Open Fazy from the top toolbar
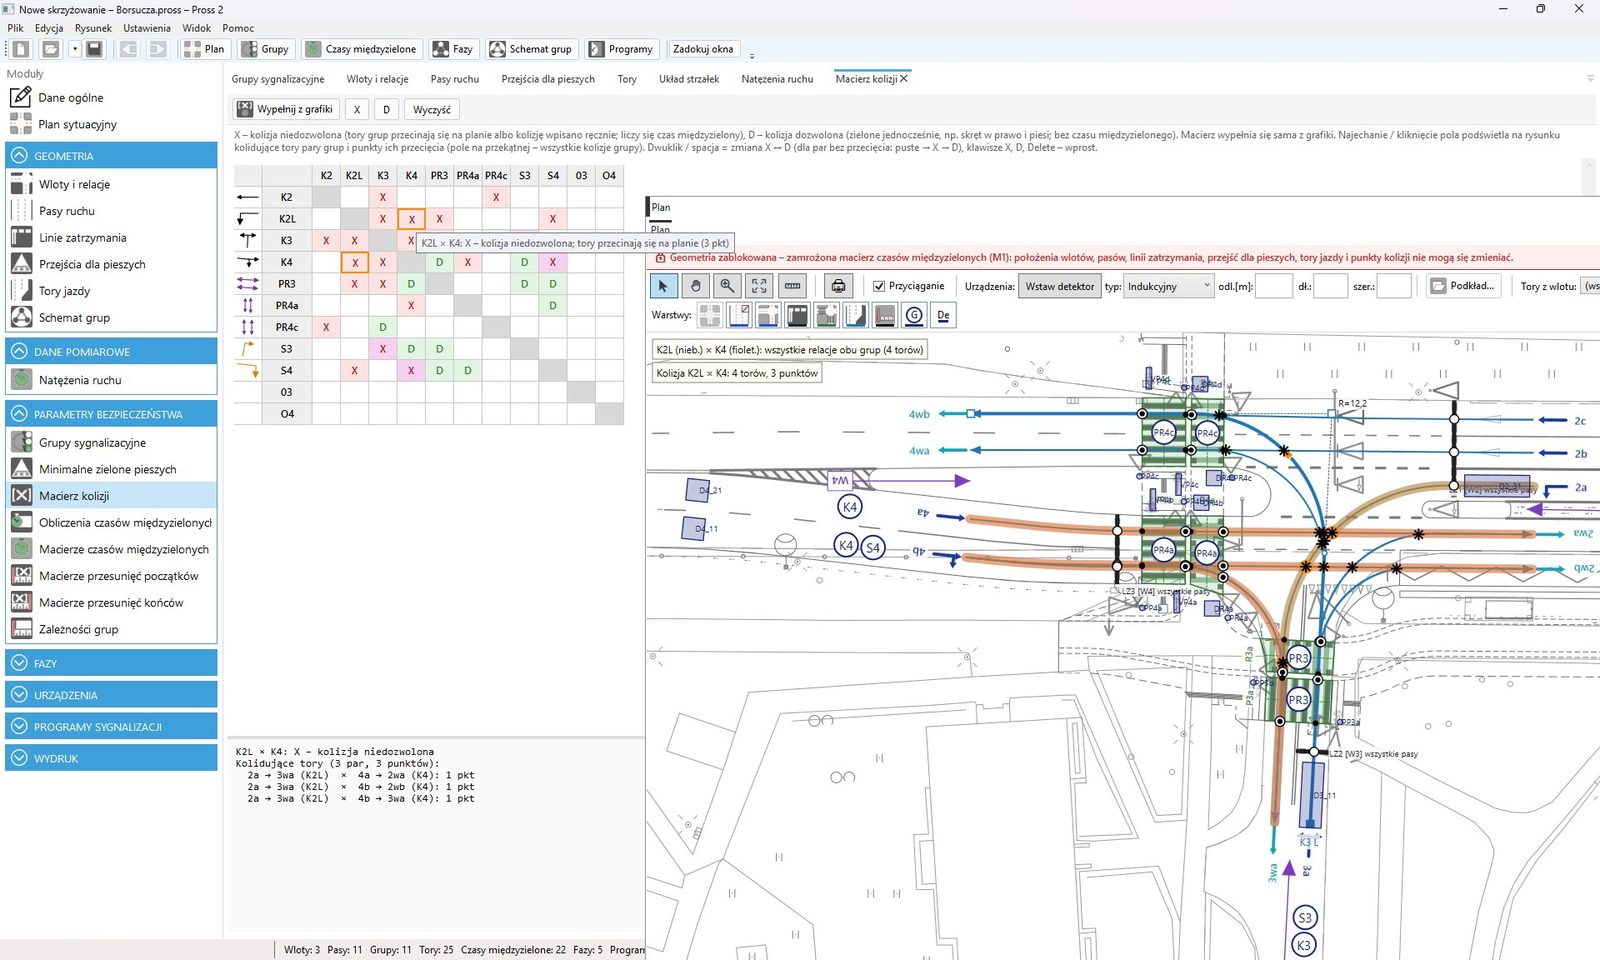 click(x=452, y=49)
